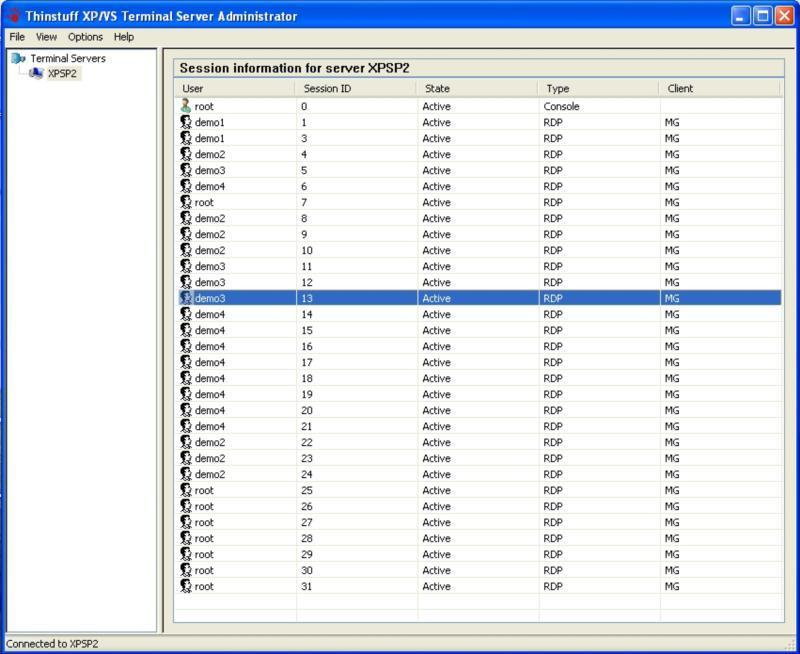800x654 pixels.
Task: Click Session information for server XPSP2 heading
Action: click(x=294, y=68)
